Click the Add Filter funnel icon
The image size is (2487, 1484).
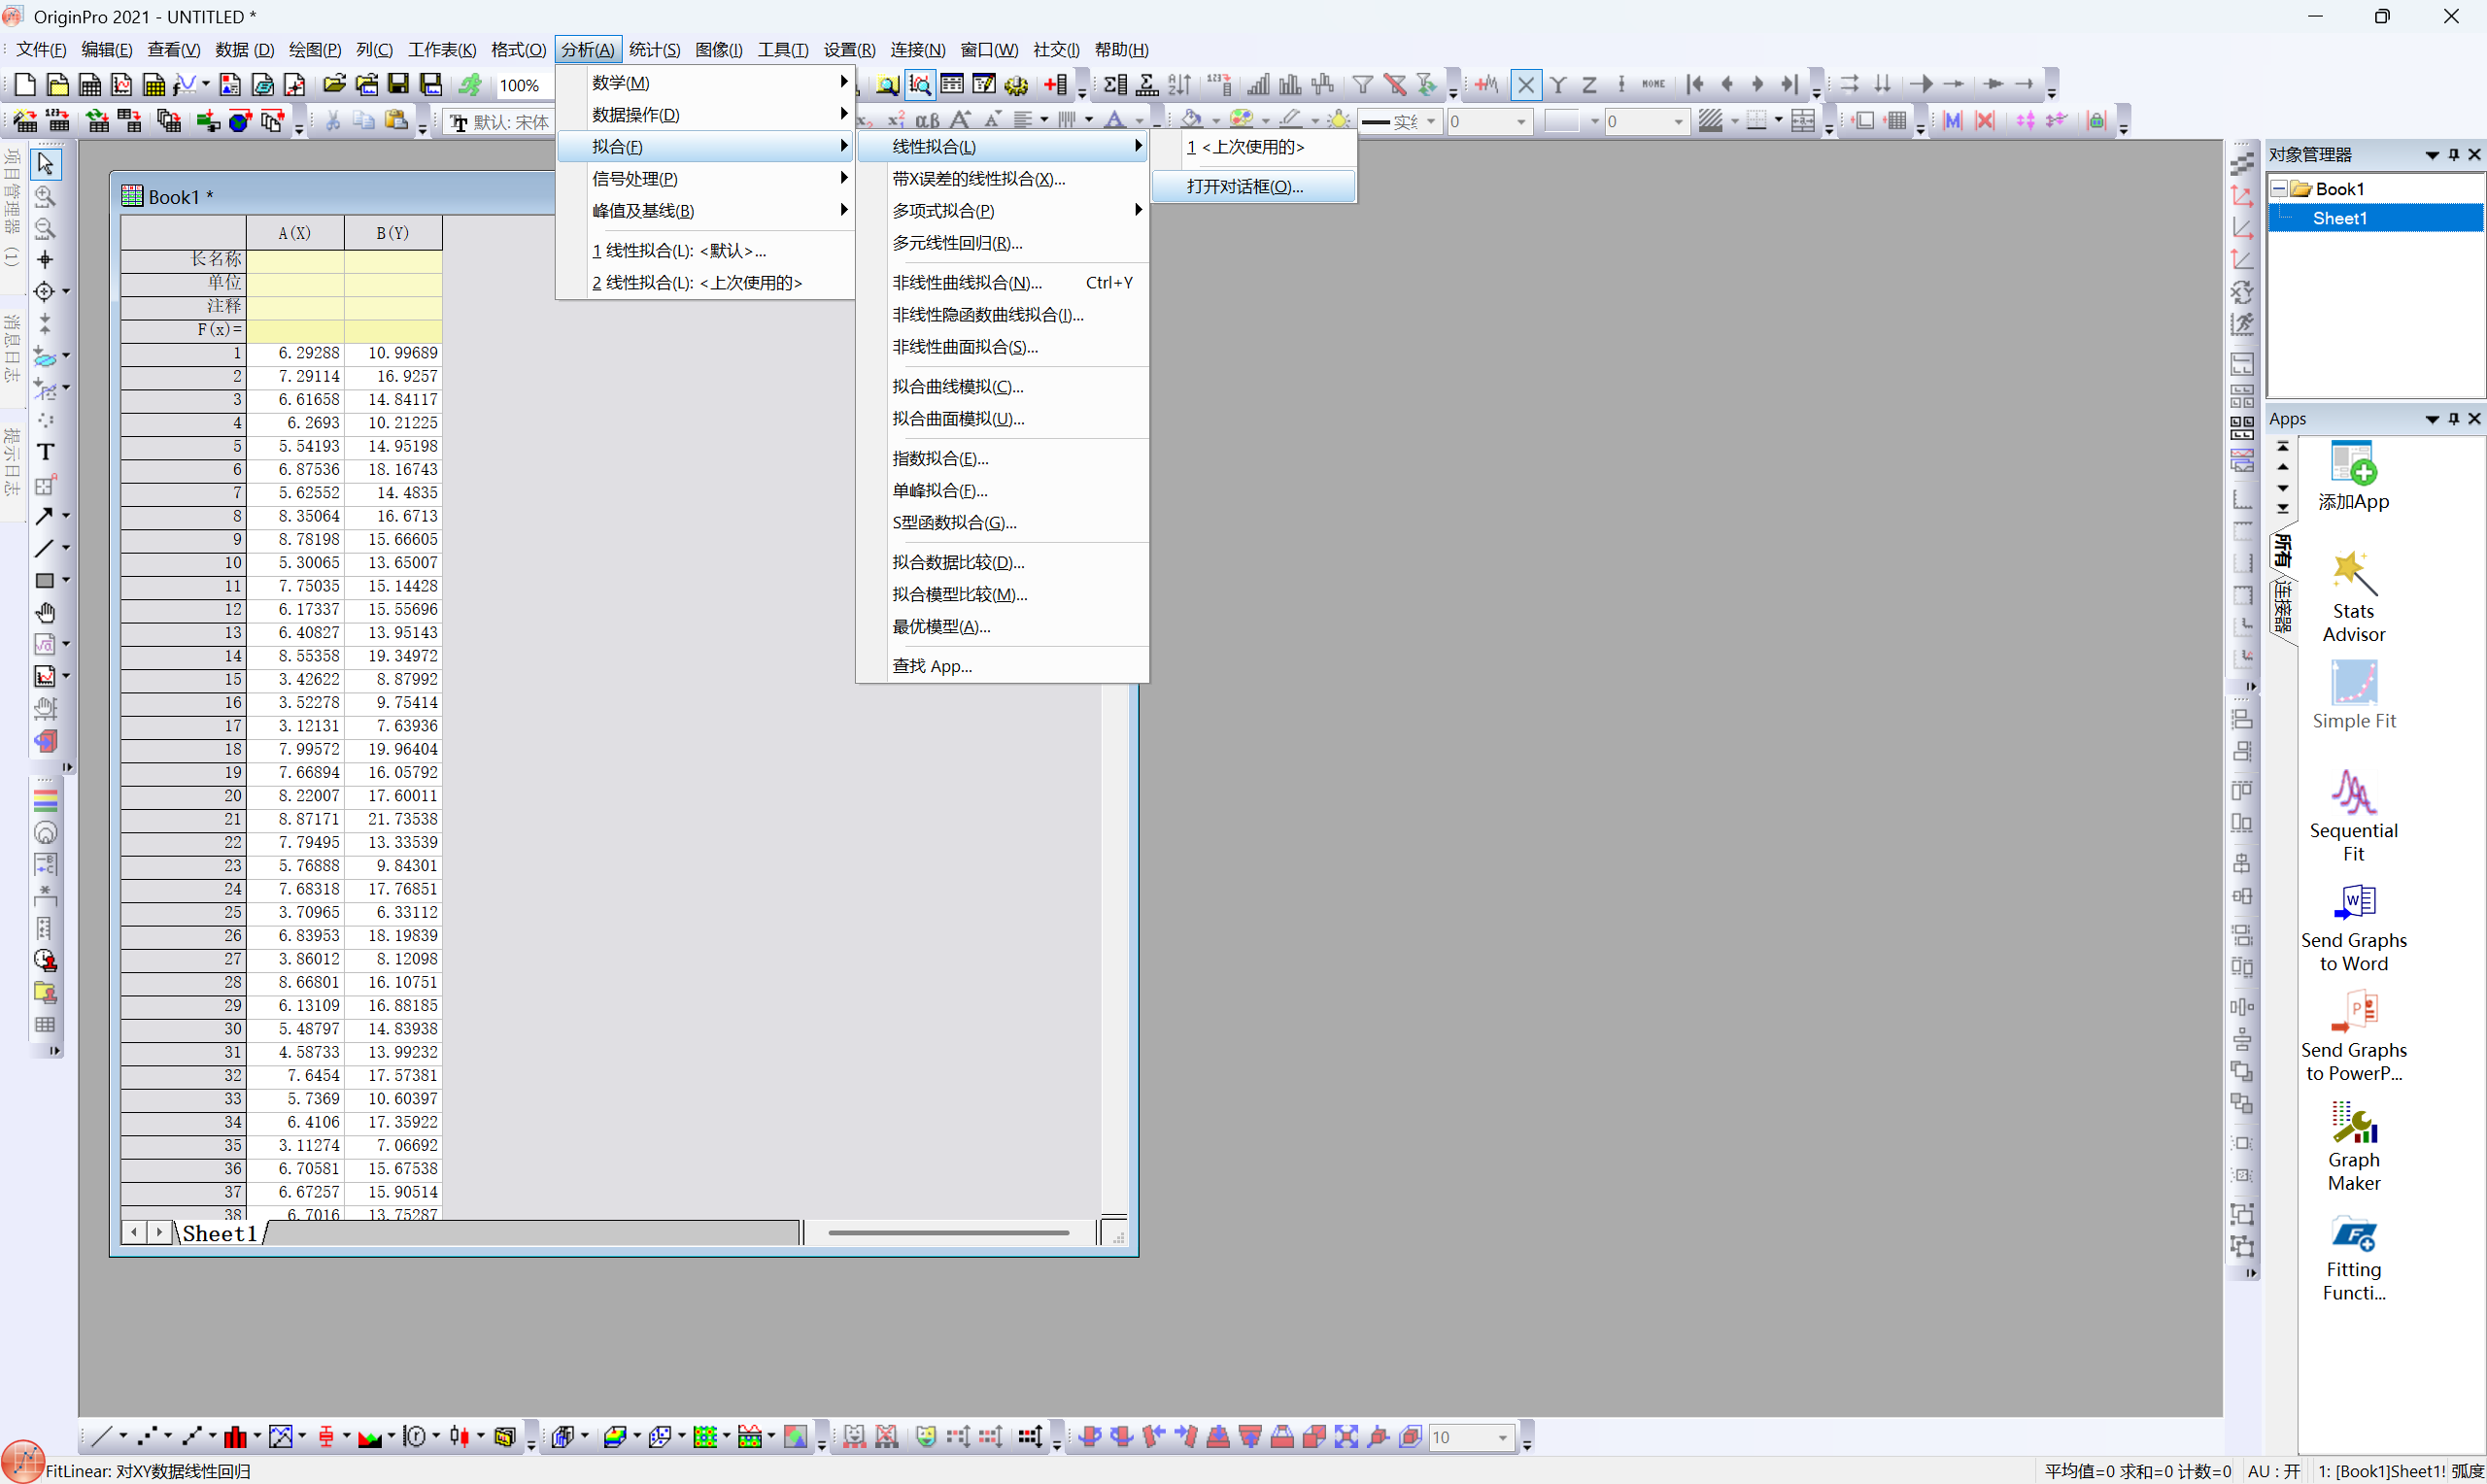tap(1363, 85)
